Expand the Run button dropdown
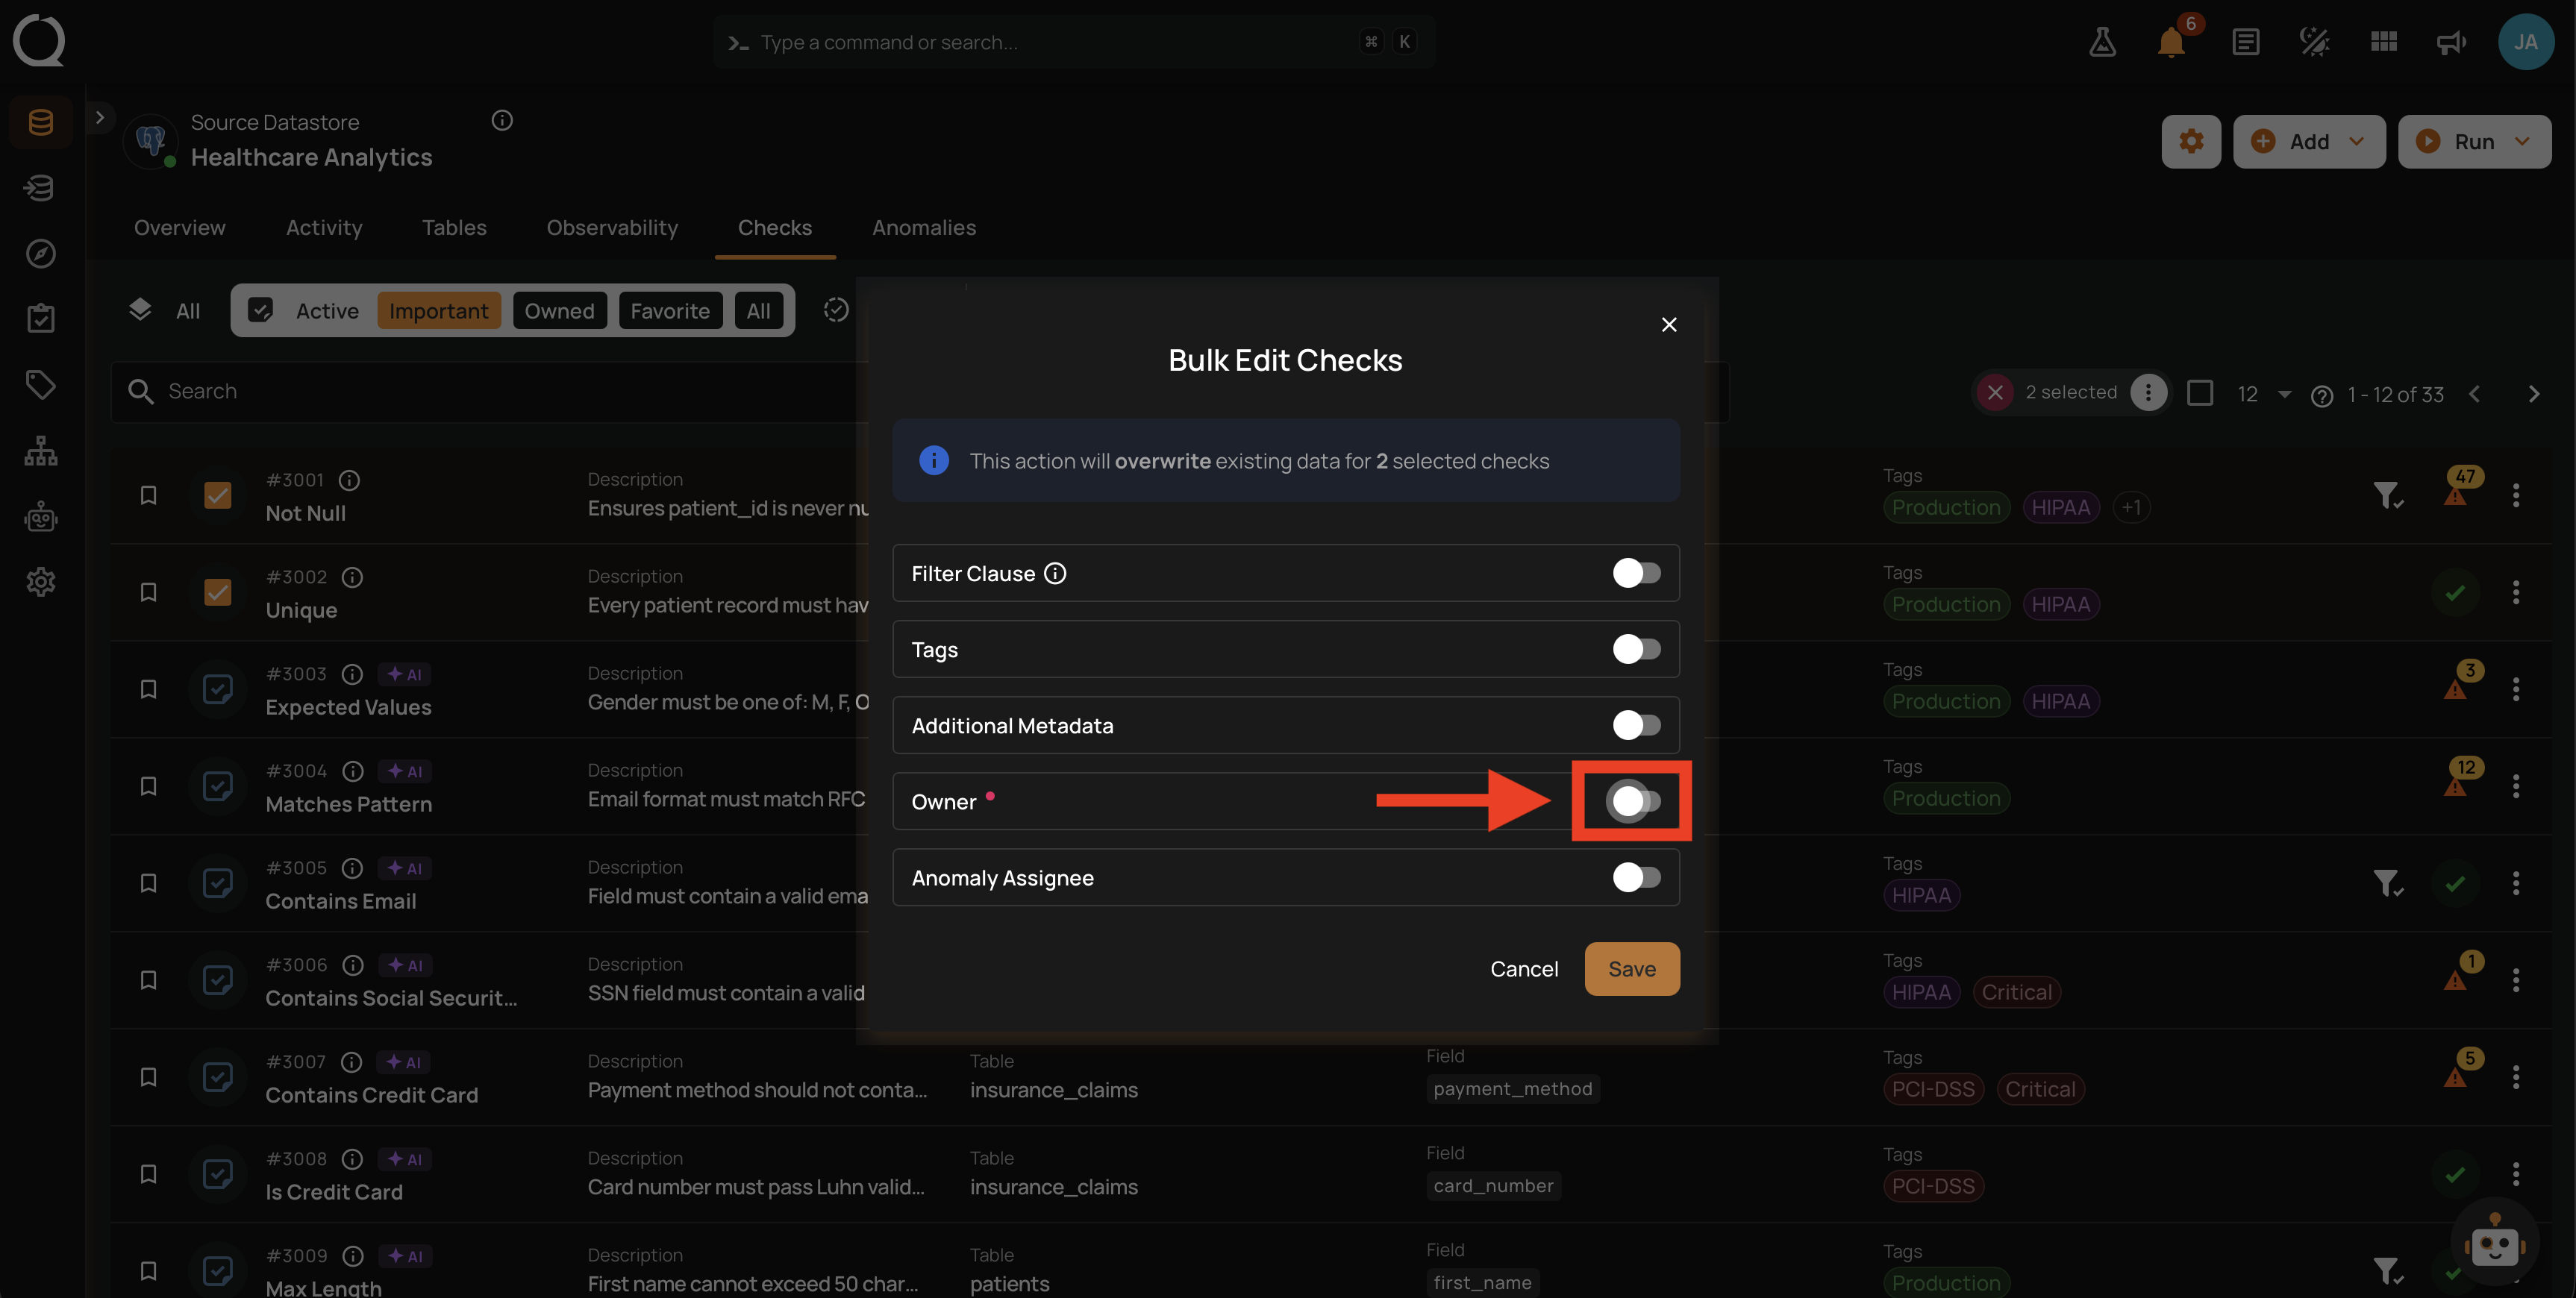The width and height of the screenshot is (2576, 1298). [2522, 141]
